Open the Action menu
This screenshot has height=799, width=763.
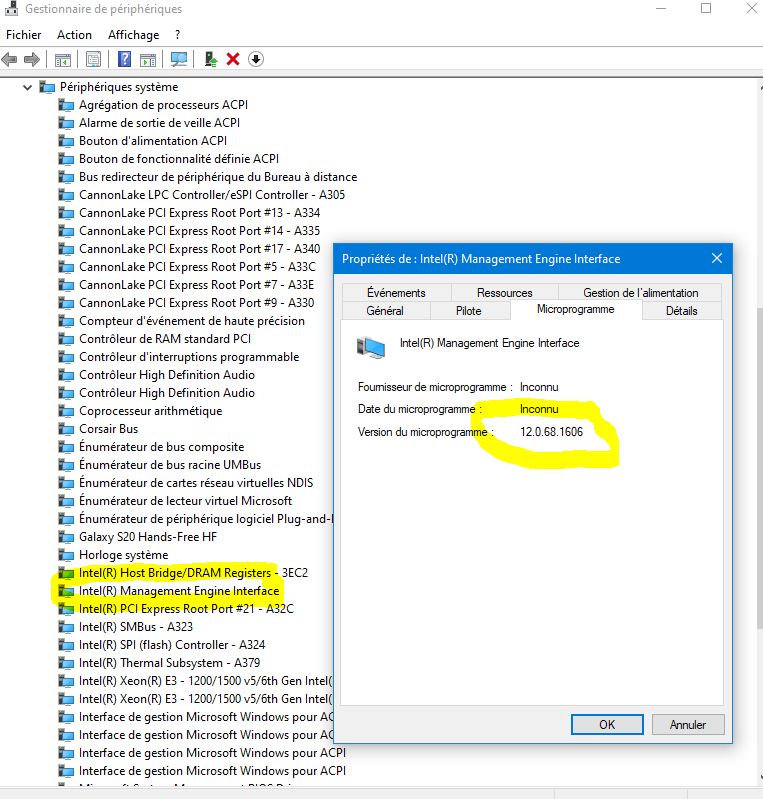(x=74, y=35)
